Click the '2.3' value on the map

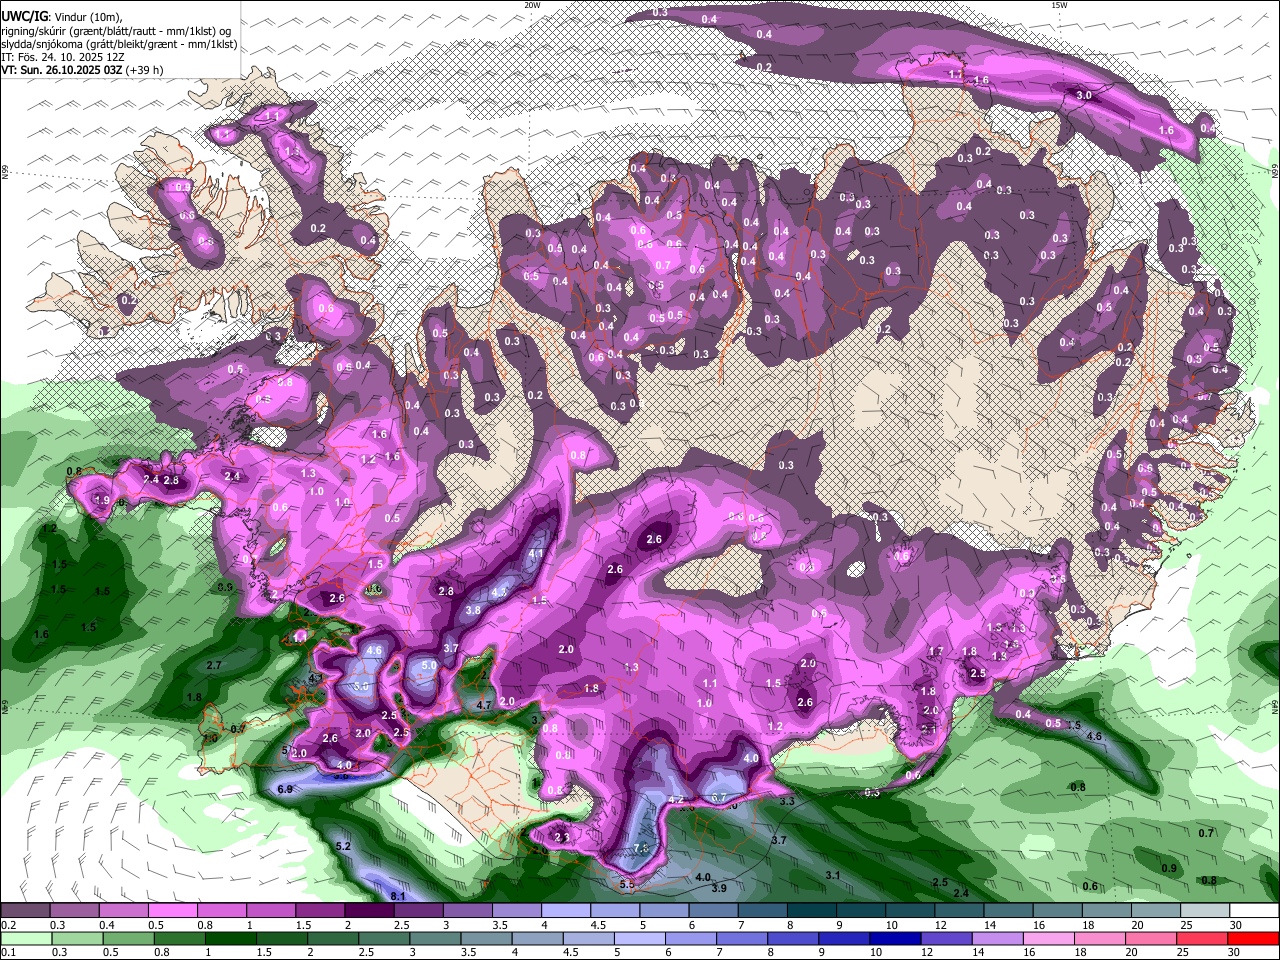pyautogui.click(x=562, y=837)
